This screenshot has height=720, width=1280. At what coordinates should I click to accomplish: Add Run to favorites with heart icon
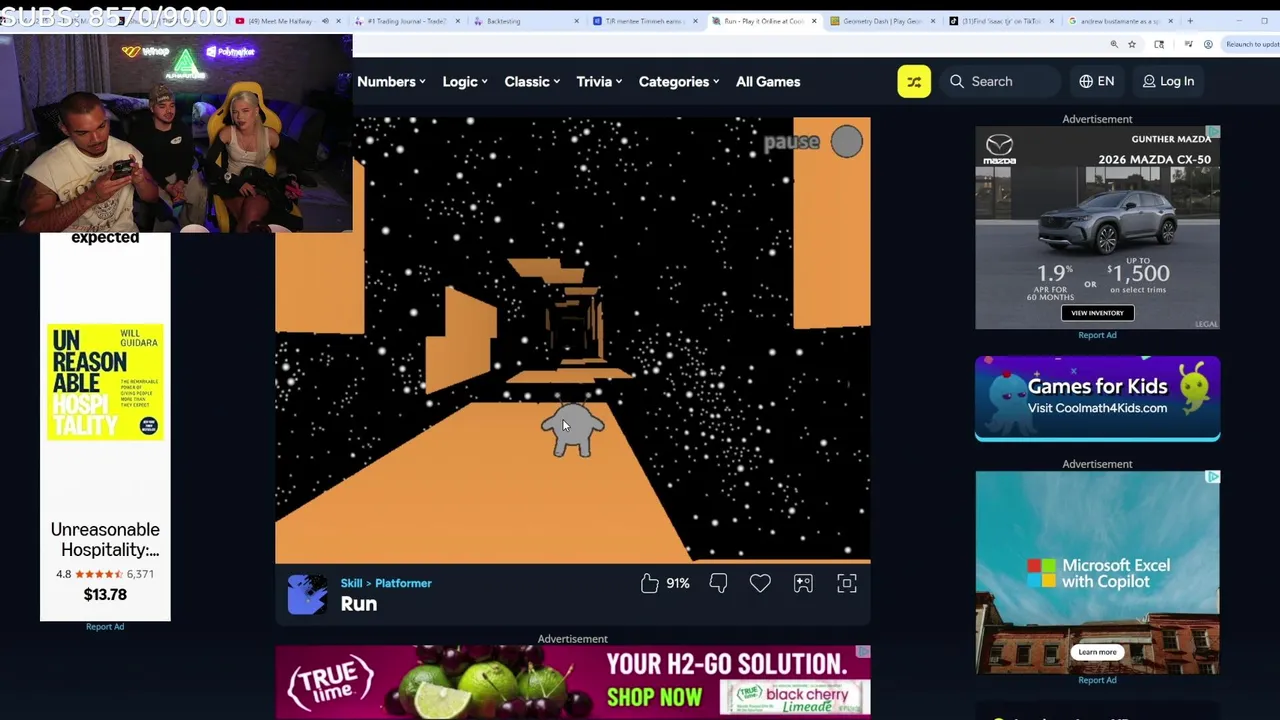point(760,583)
